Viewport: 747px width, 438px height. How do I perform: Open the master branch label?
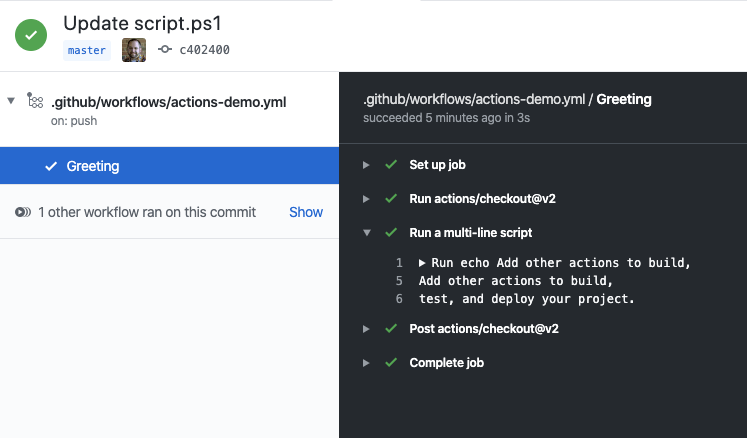(x=87, y=50)
